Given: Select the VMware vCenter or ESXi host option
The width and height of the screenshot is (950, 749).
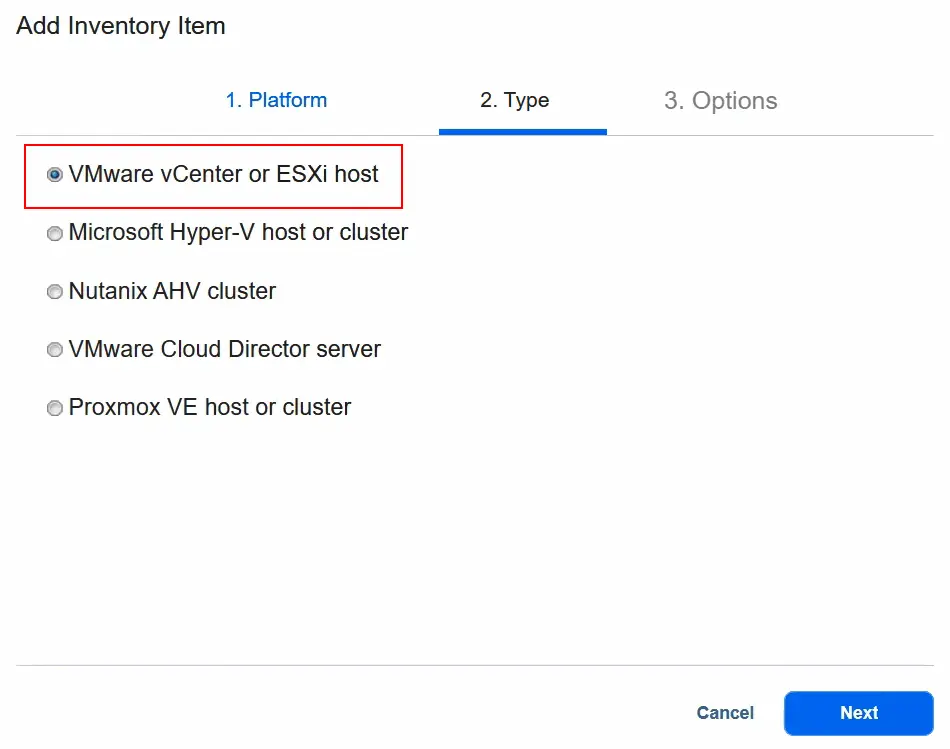Looking at the screenshot, I should (x=55, y=174).
